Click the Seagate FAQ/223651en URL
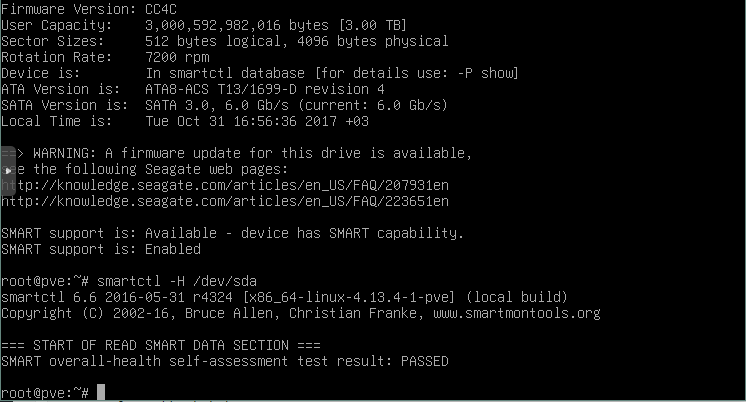This screenshot has height=402, width=746. [225, 201]
